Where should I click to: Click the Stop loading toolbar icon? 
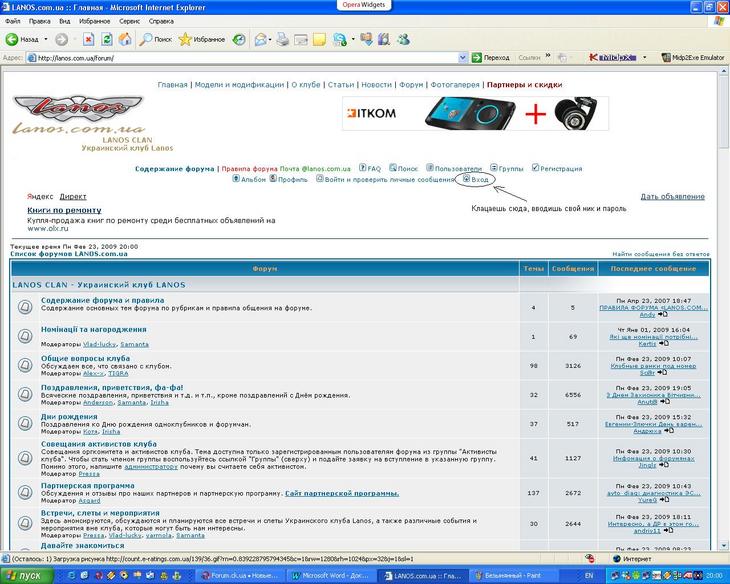click(89, 40)
